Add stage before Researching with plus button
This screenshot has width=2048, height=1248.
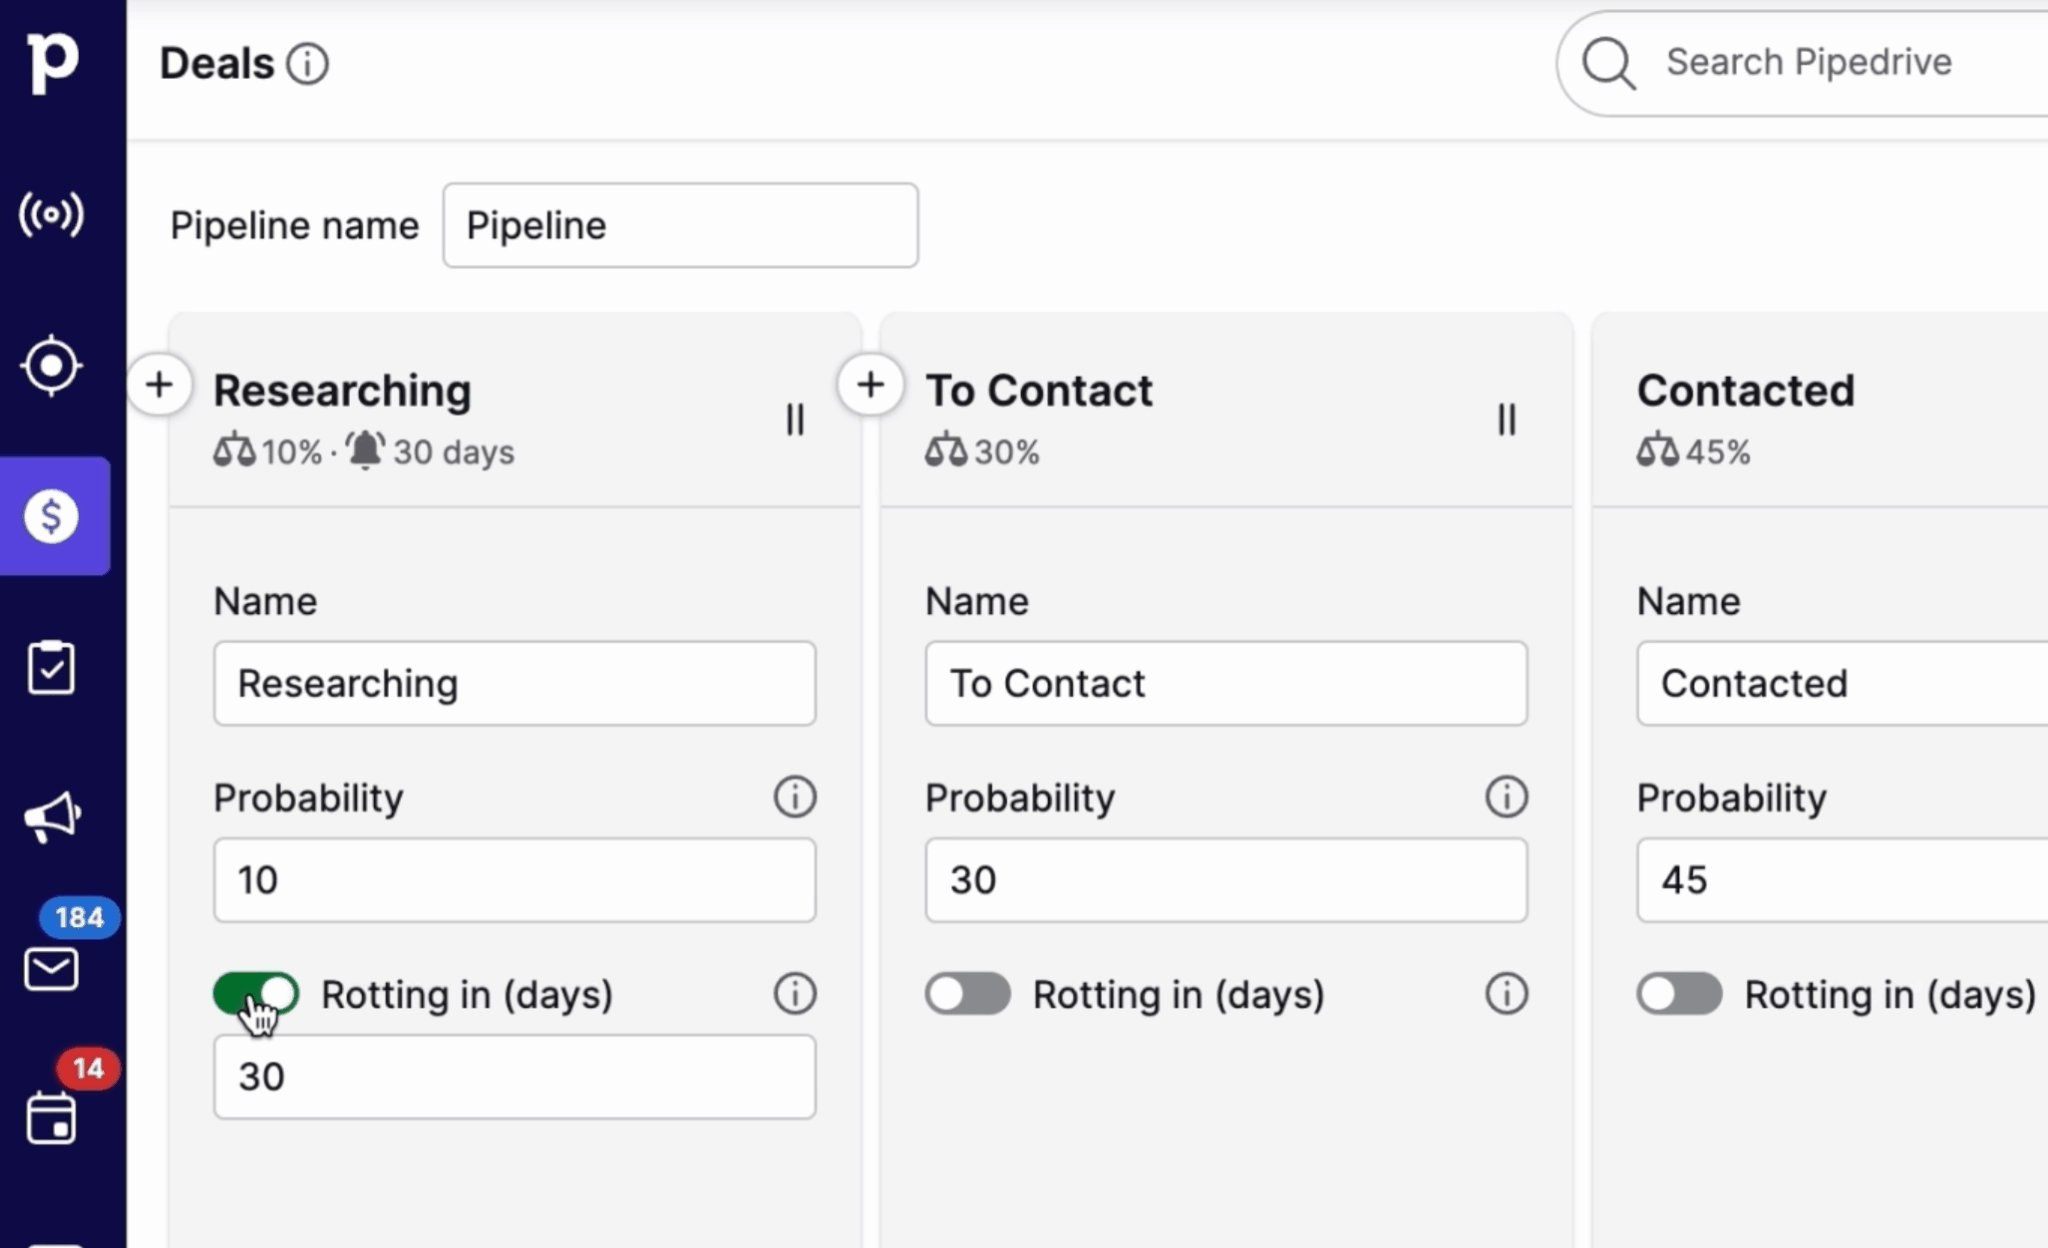pos(159,385)
